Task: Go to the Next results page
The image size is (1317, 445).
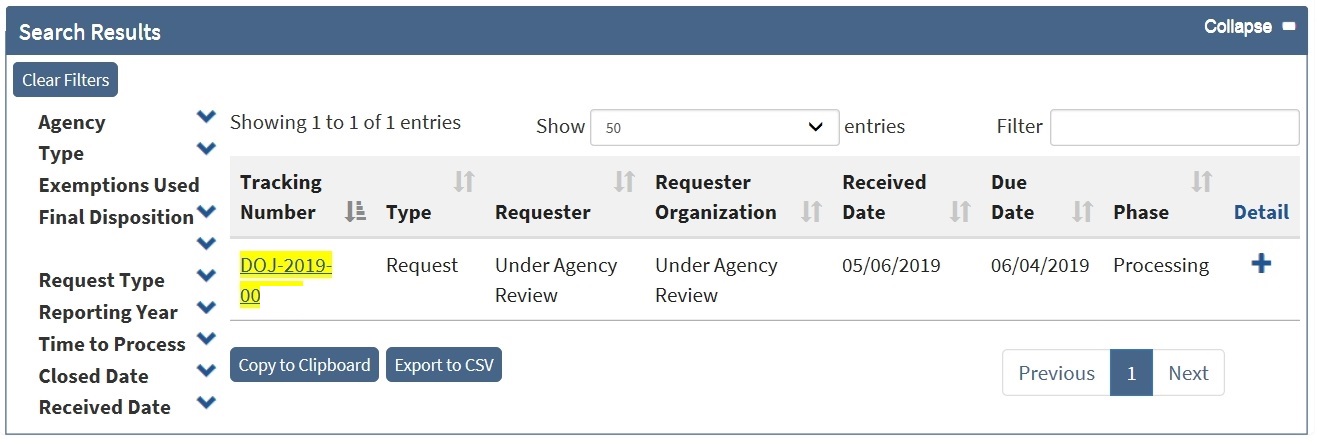Action: tap(1188, 373)
